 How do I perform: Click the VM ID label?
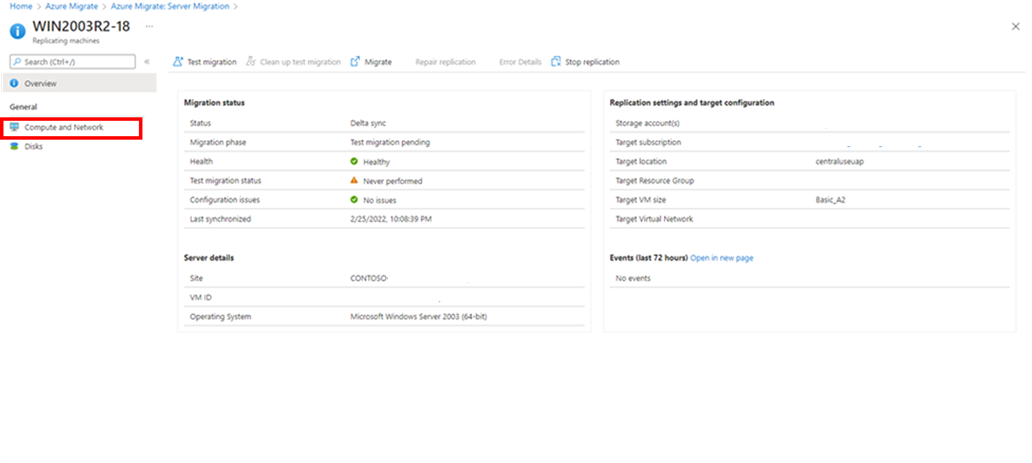pos(201,298)
